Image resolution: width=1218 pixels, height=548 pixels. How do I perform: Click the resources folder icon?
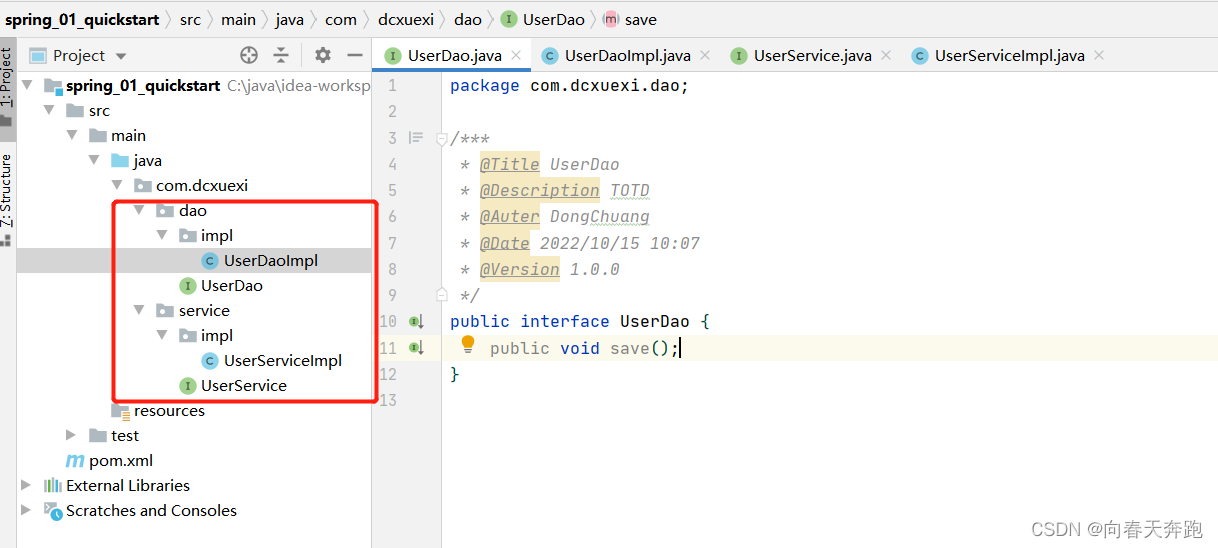tap(120, 411)
